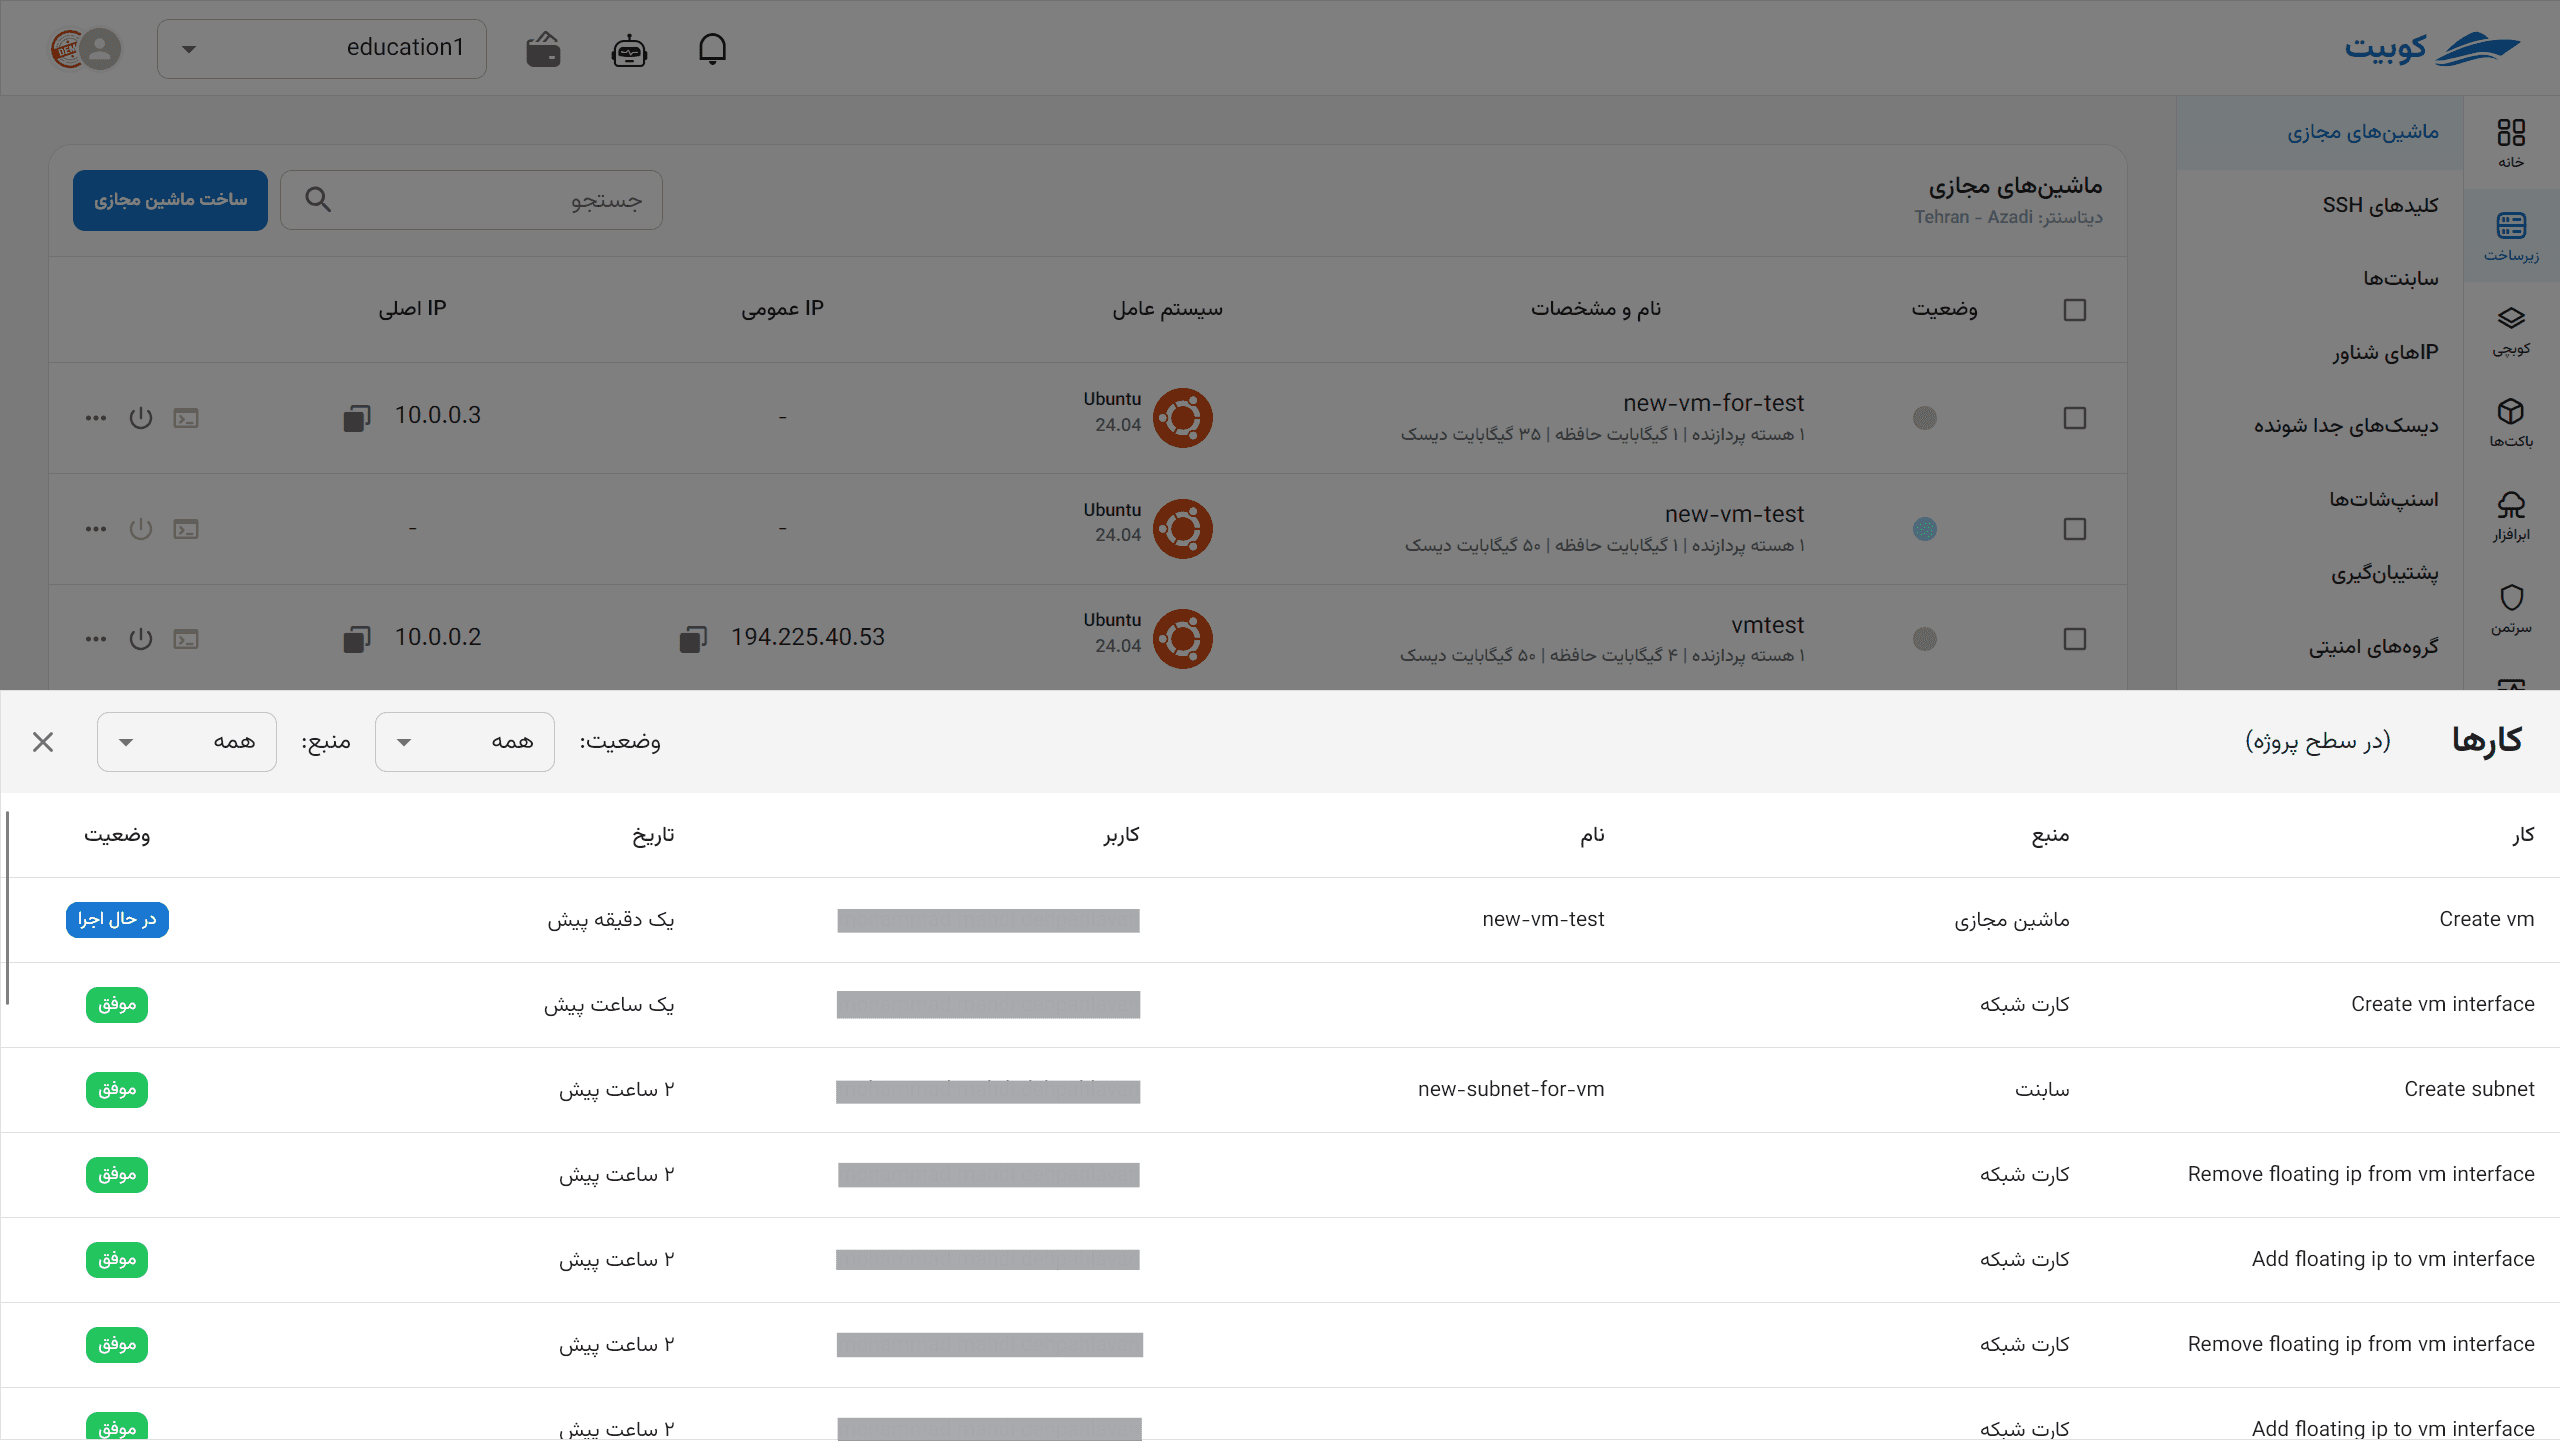Toggle power for vmtest
The width and height of the screenshot is (2560, 1441).
pos(141,638)
